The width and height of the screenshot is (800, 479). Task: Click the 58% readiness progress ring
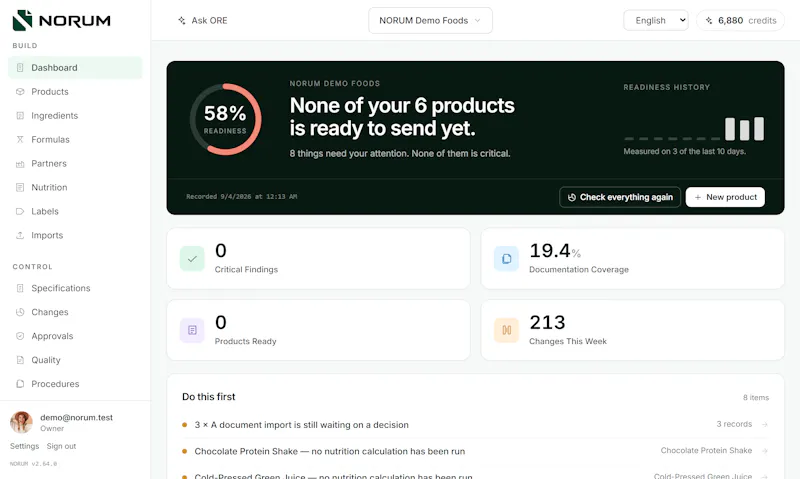pos(225,119)
